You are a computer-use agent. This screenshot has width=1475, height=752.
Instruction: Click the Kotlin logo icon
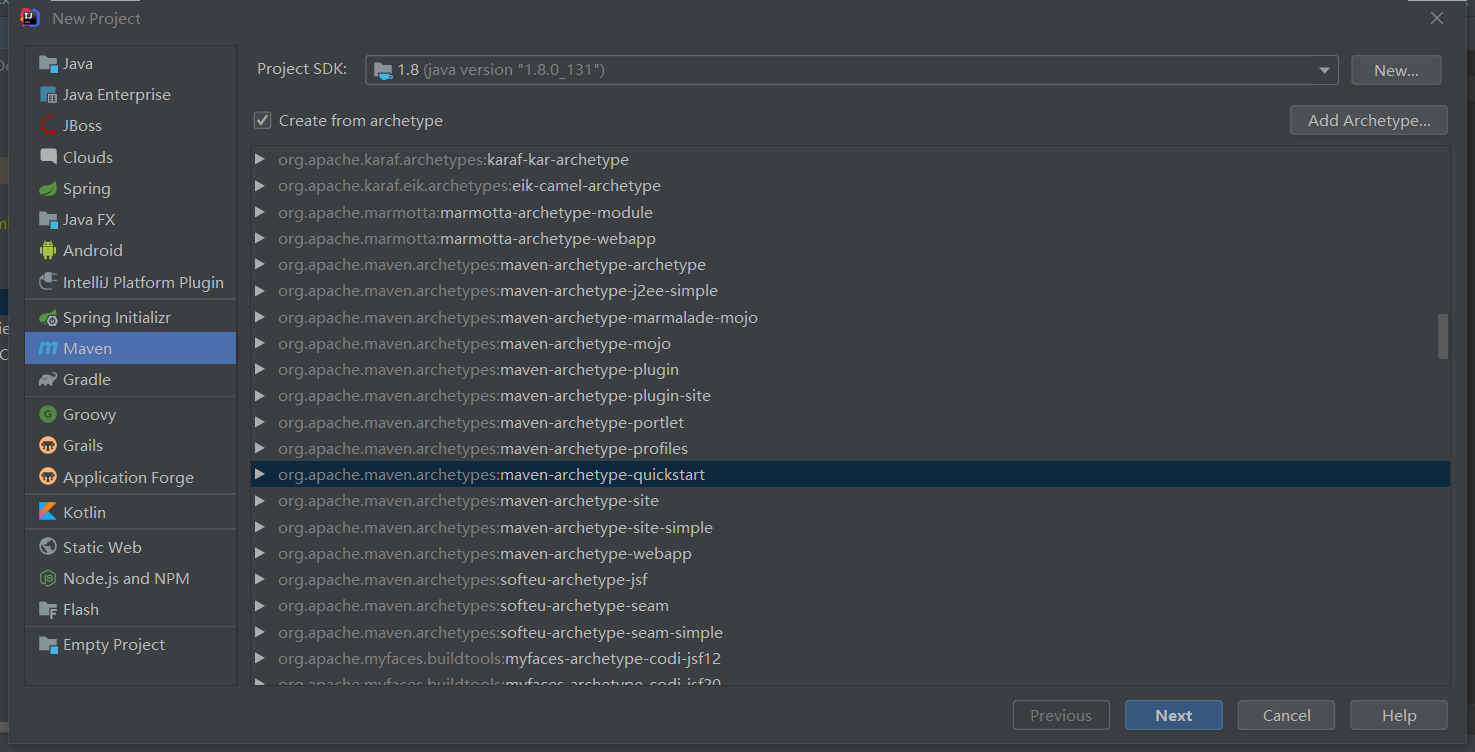tap(47, 512)
